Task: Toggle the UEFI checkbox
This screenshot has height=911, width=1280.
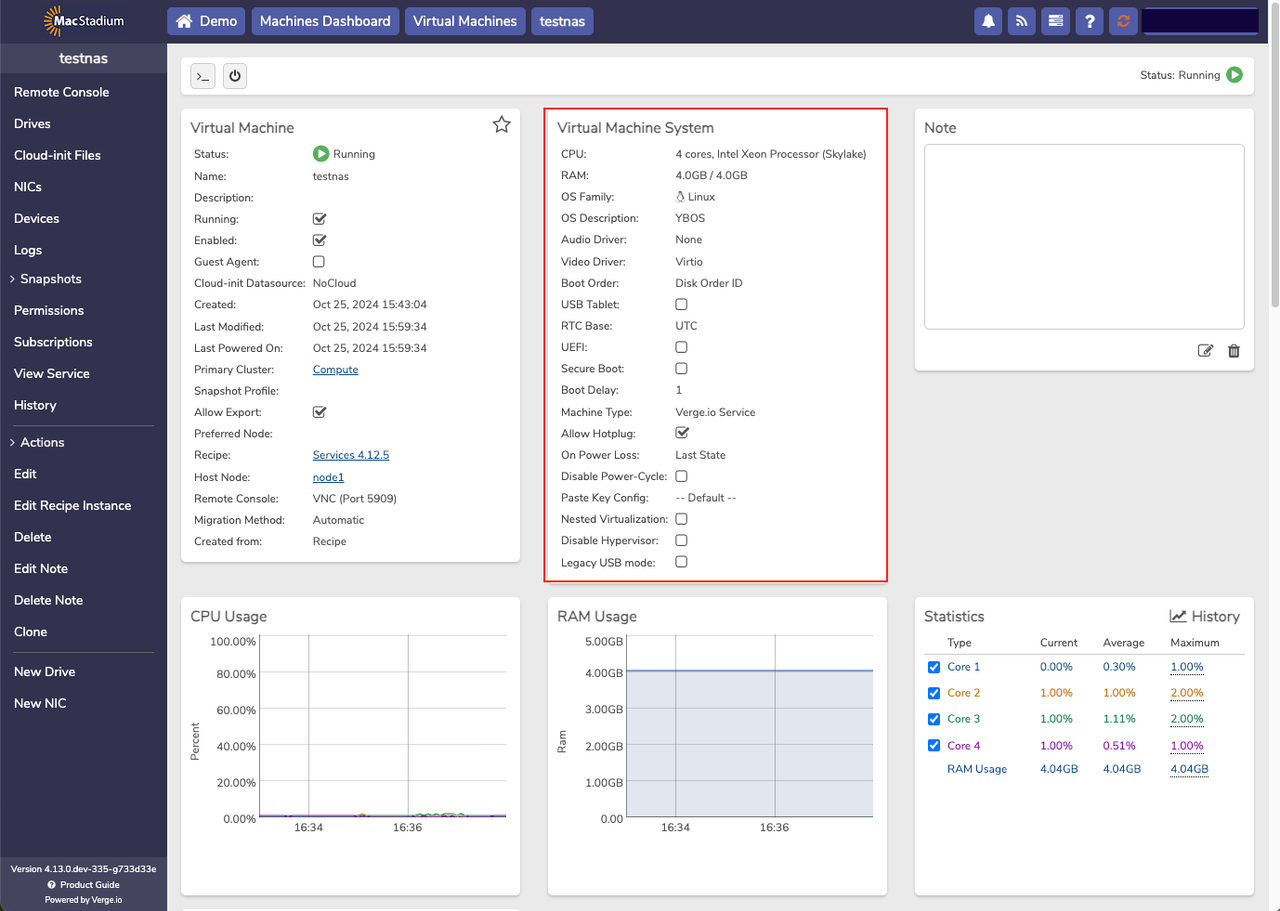Action: coord(681,347)
